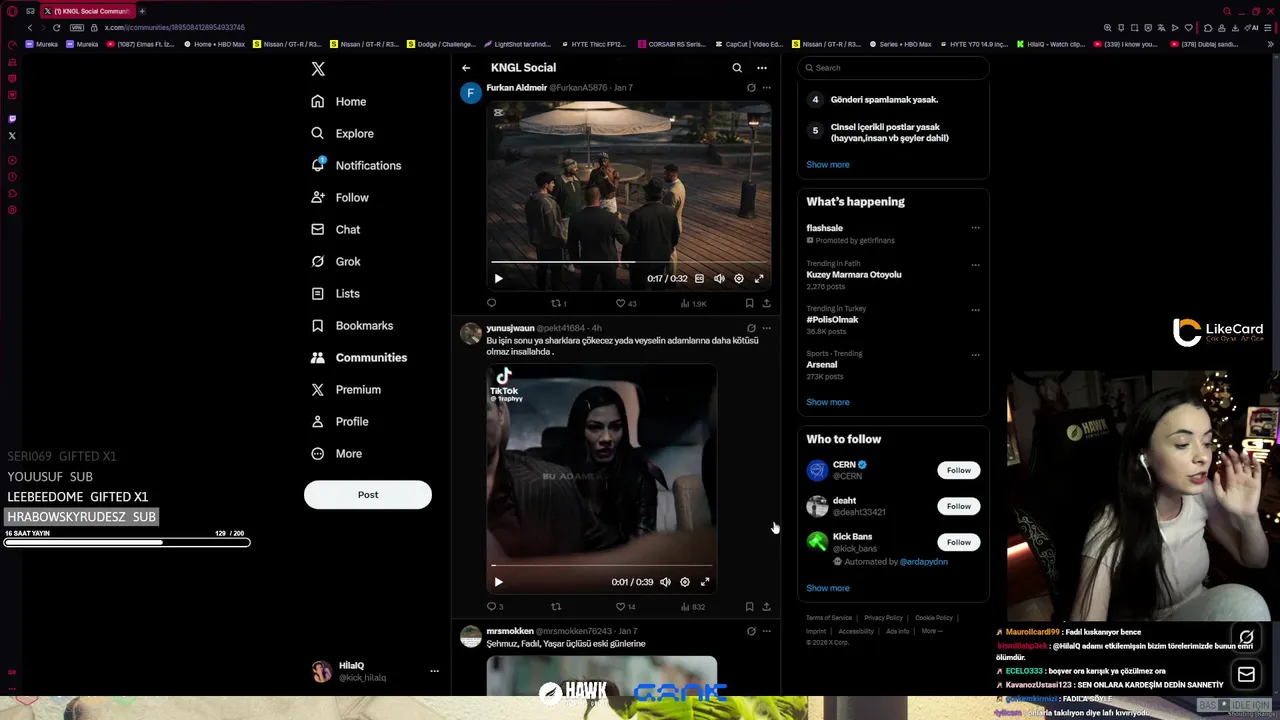View analytics of the post with 1.9K views
This screenshot has width=1280, height=720.
693,303
